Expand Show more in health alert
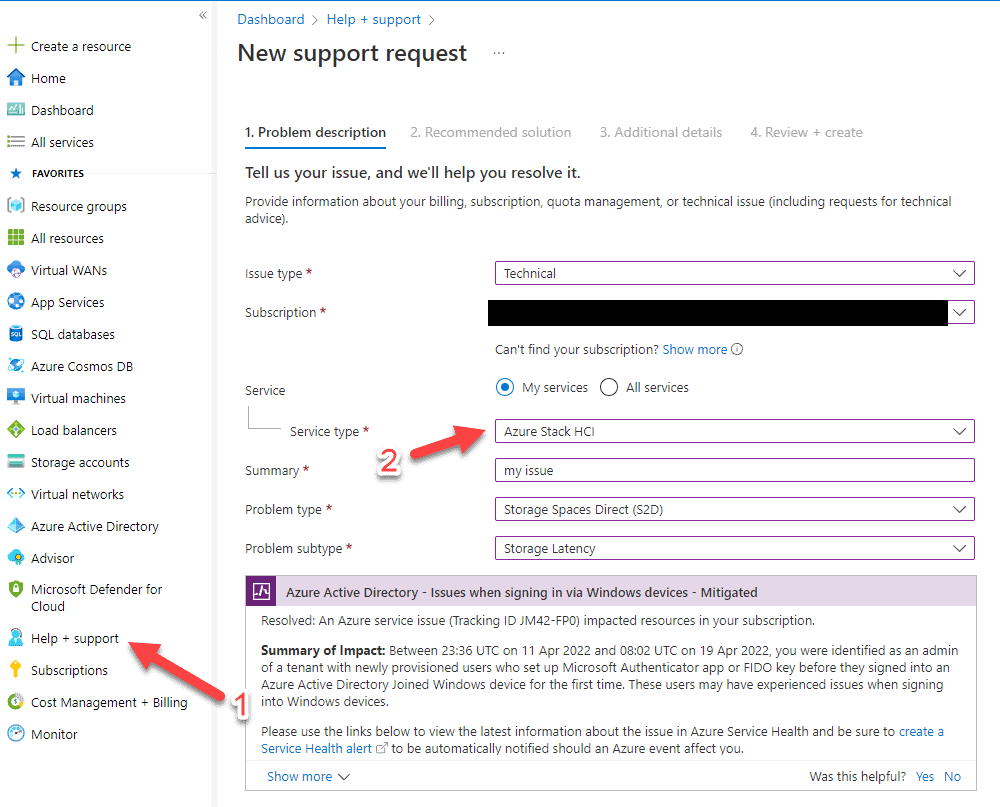The width and height of the screenshot is (1000, 807). (x=308, y=776)
